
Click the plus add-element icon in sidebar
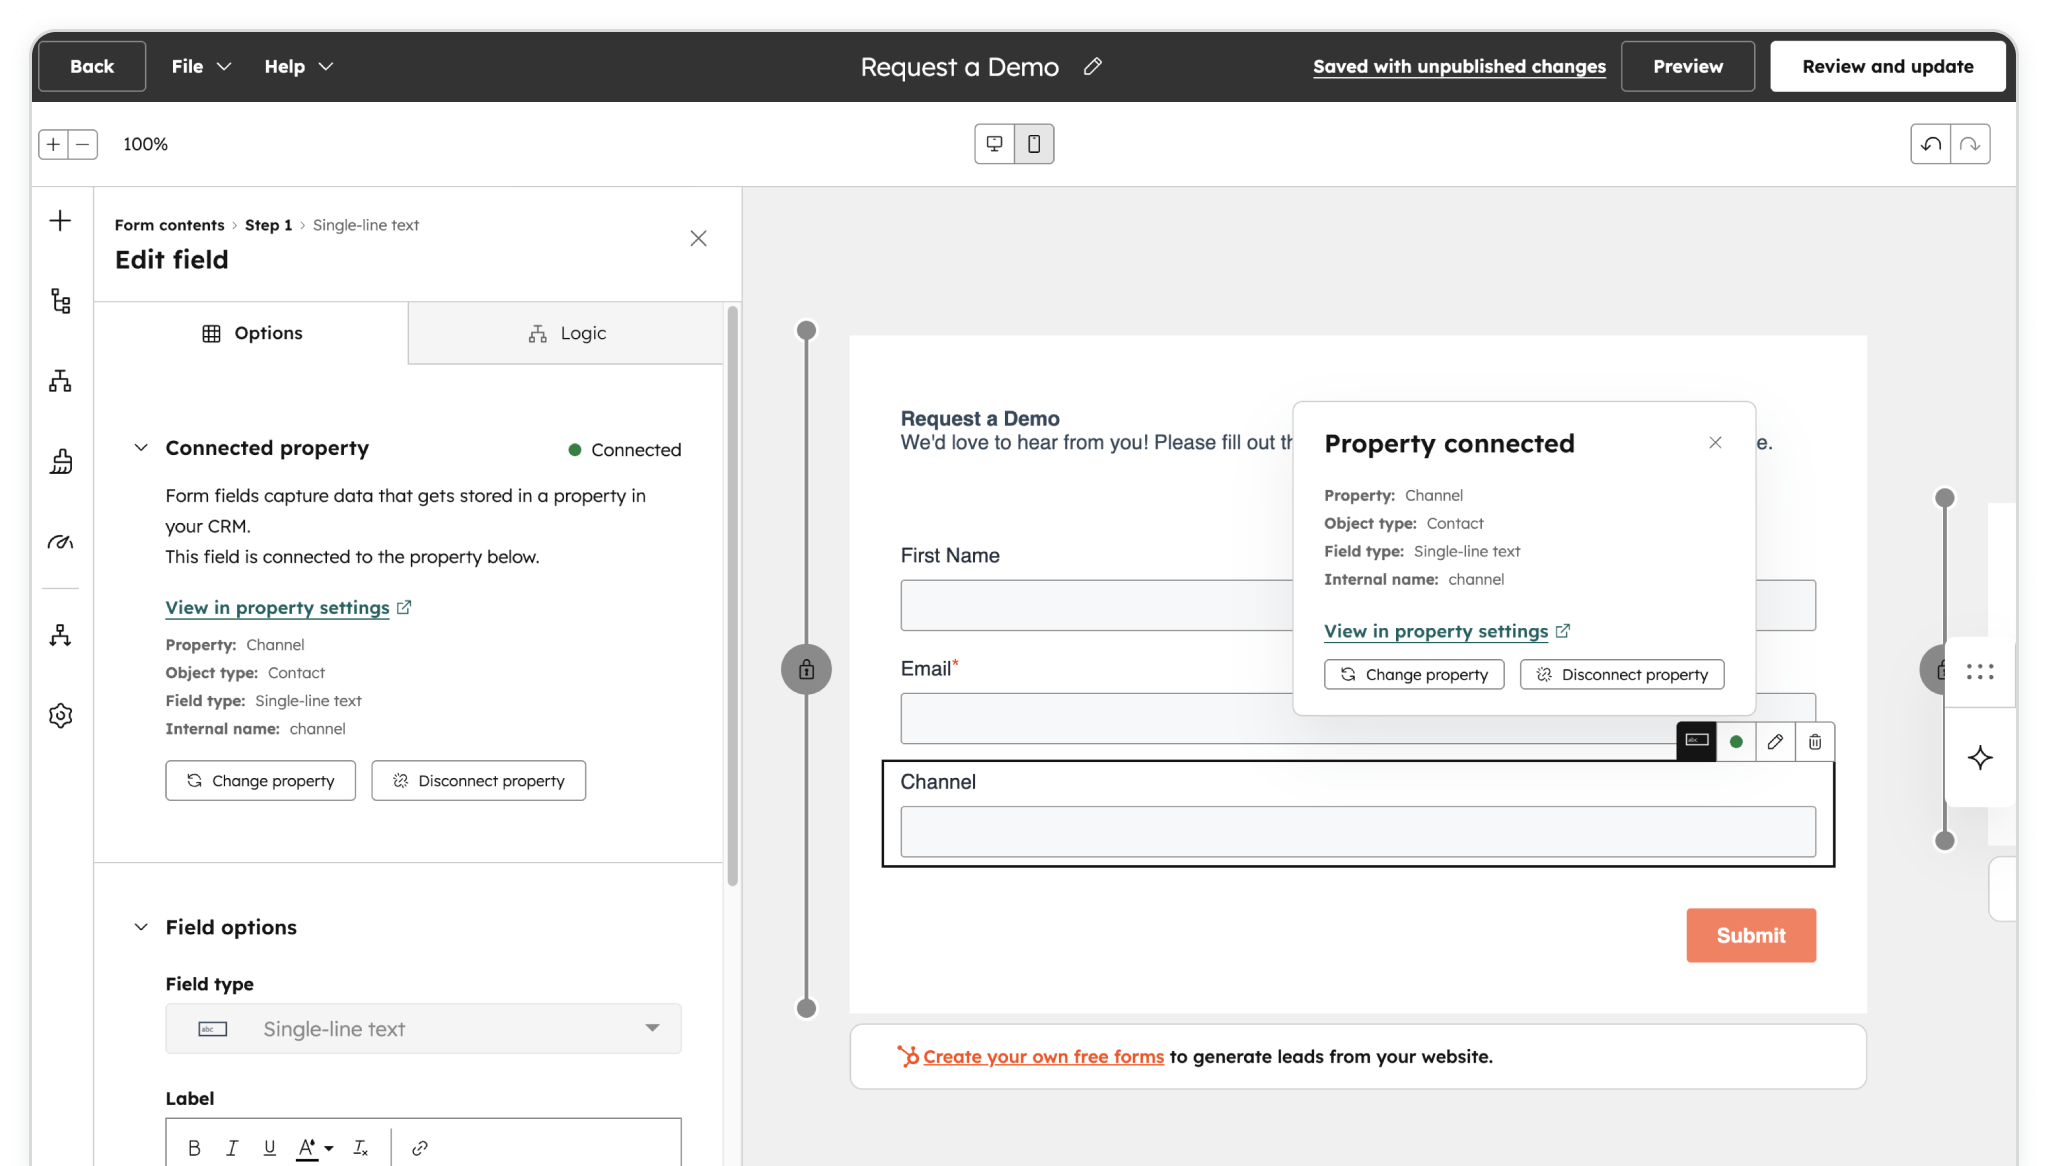(60, 221)
